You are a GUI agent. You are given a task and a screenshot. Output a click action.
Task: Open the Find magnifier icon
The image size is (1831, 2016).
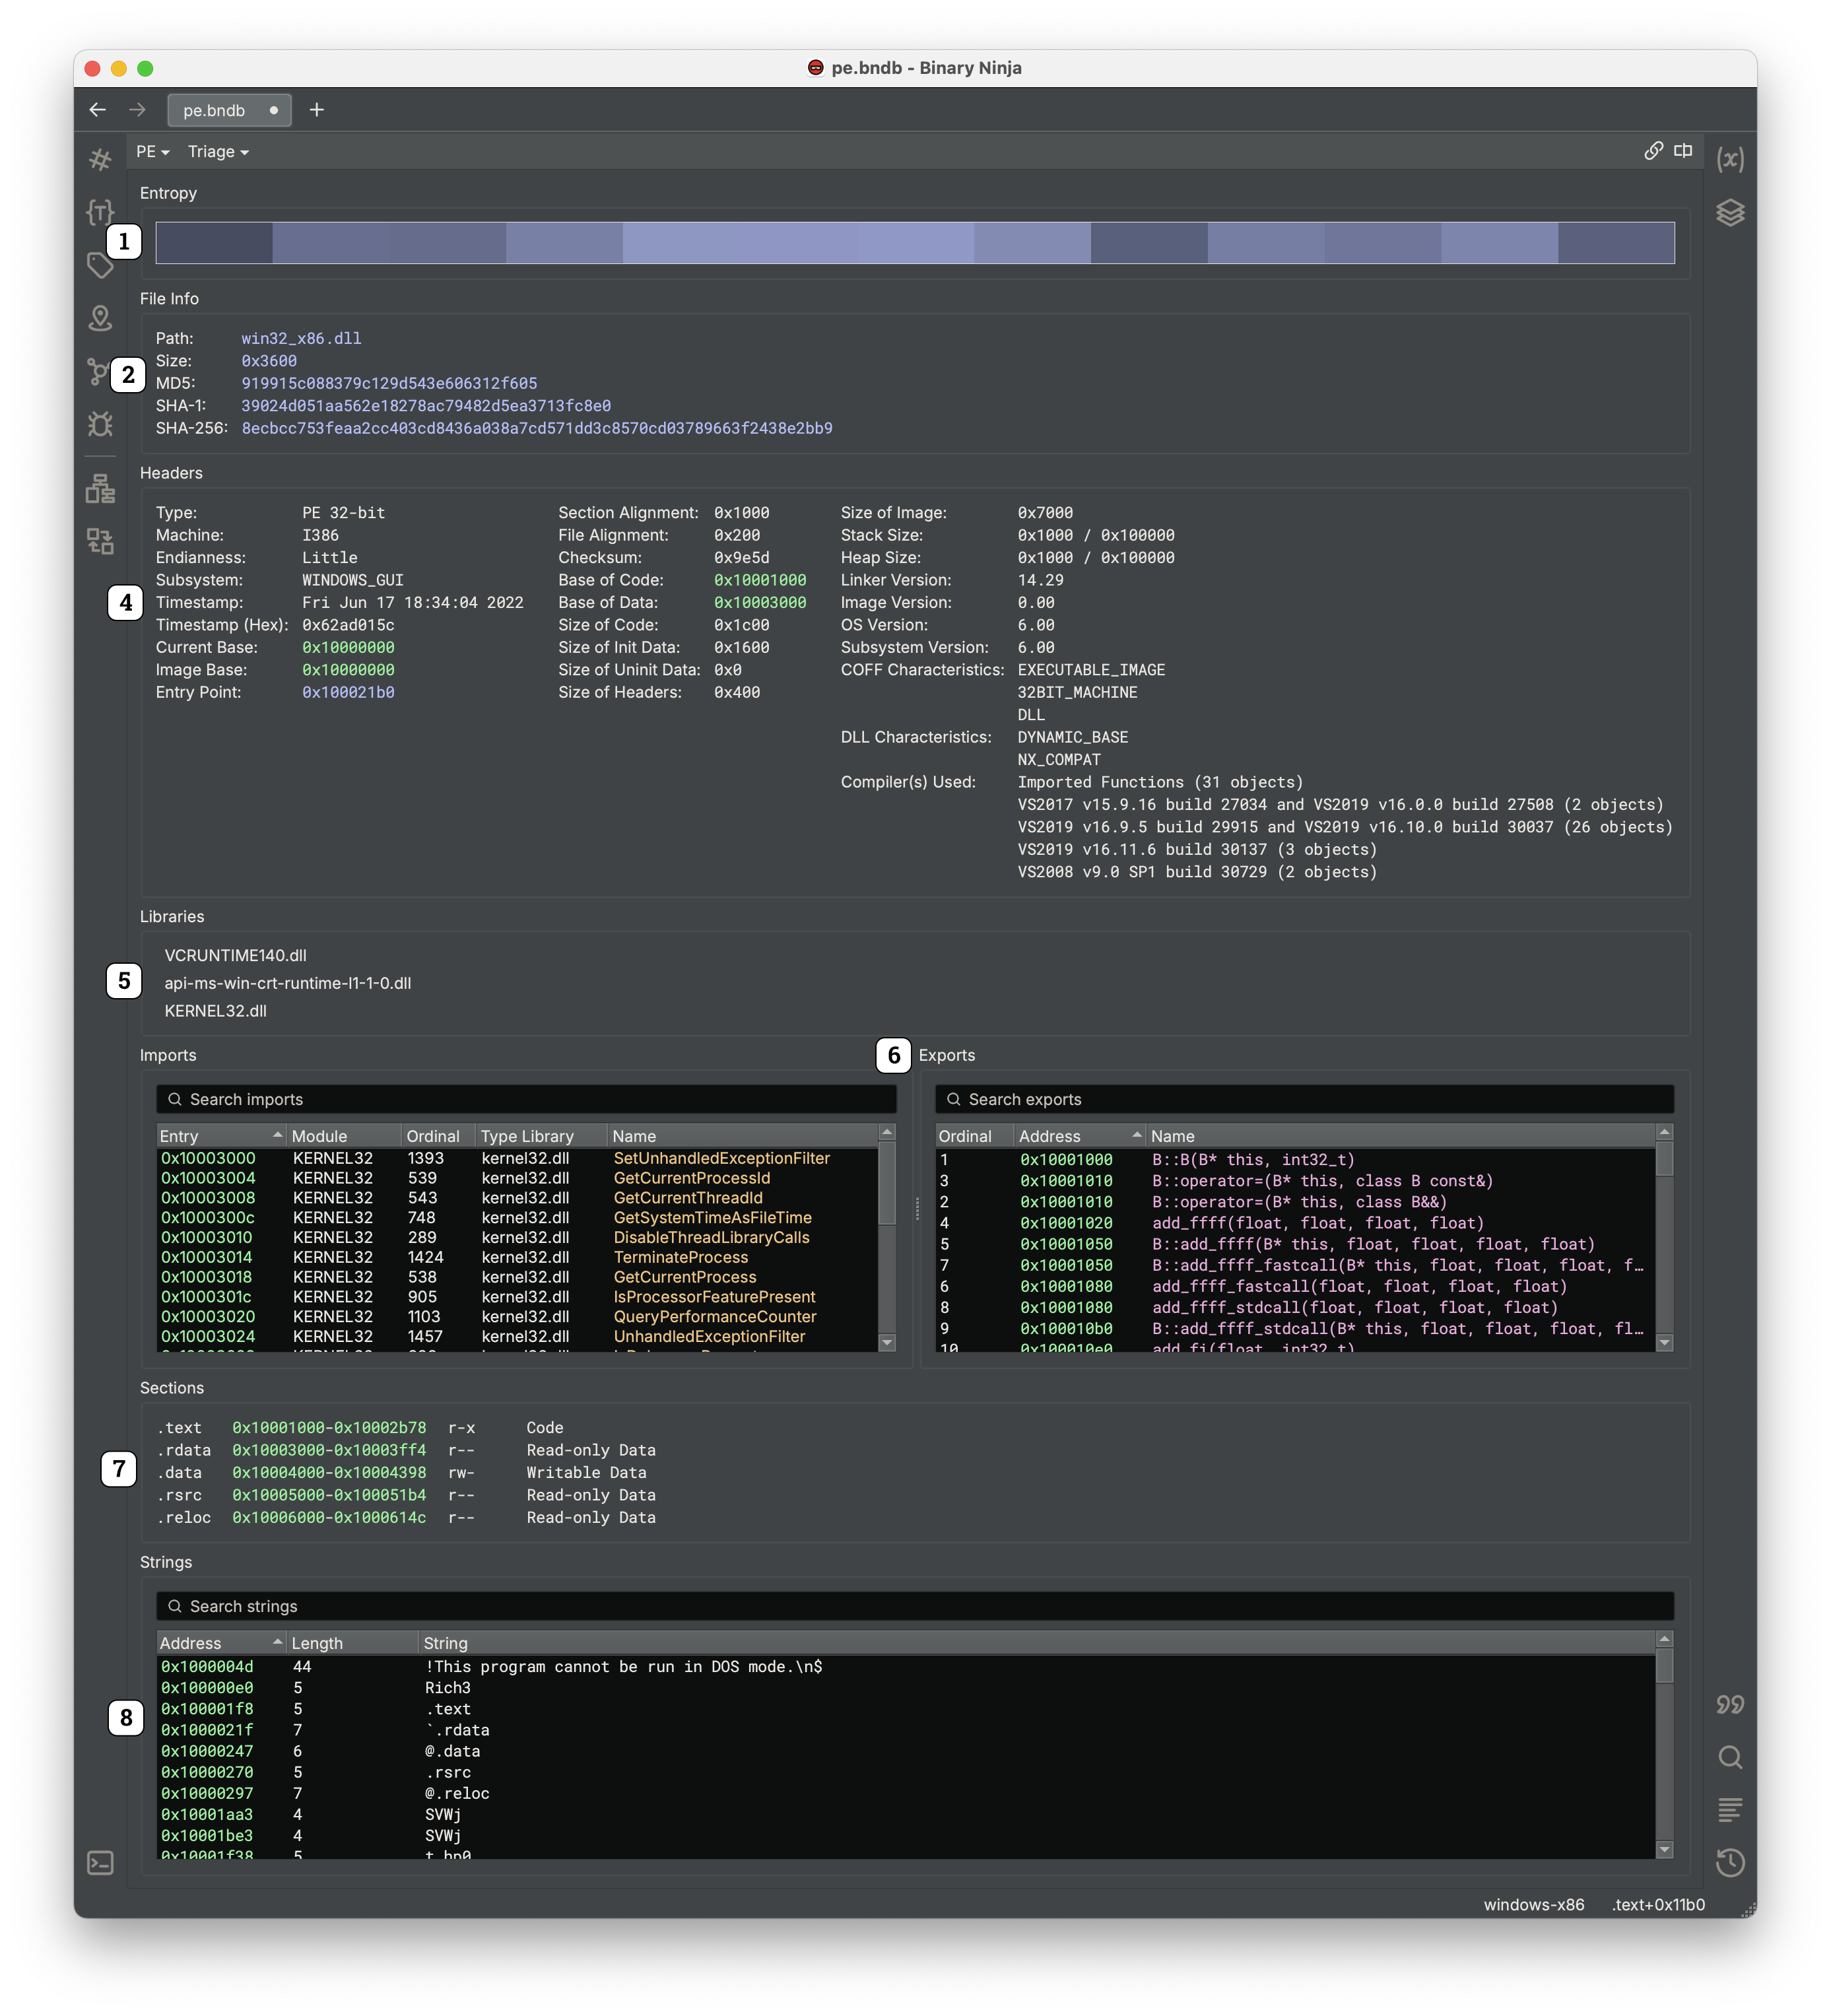[x=1729, y=1757]
